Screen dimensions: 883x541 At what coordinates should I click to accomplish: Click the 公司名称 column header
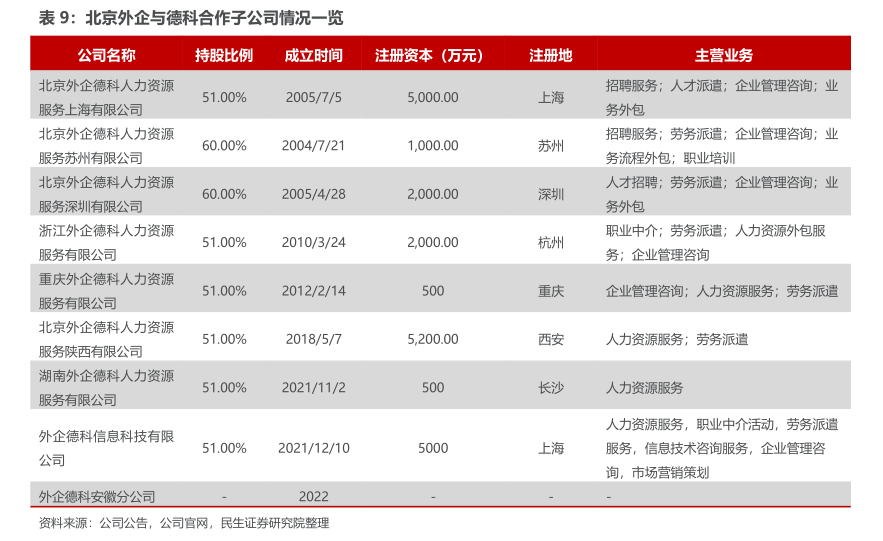pyautogui.click(x=106, y=55)
